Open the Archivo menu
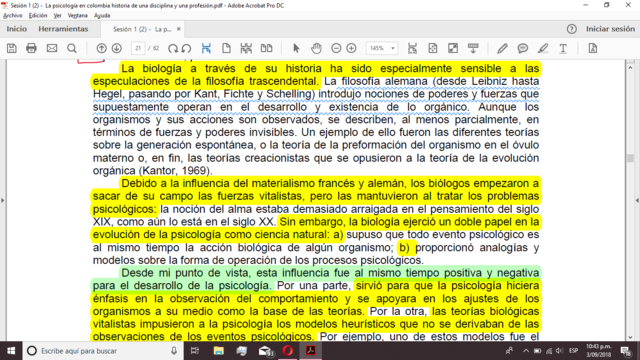The width and height of the screenshot is (640, 360). [x=13, y=16]
